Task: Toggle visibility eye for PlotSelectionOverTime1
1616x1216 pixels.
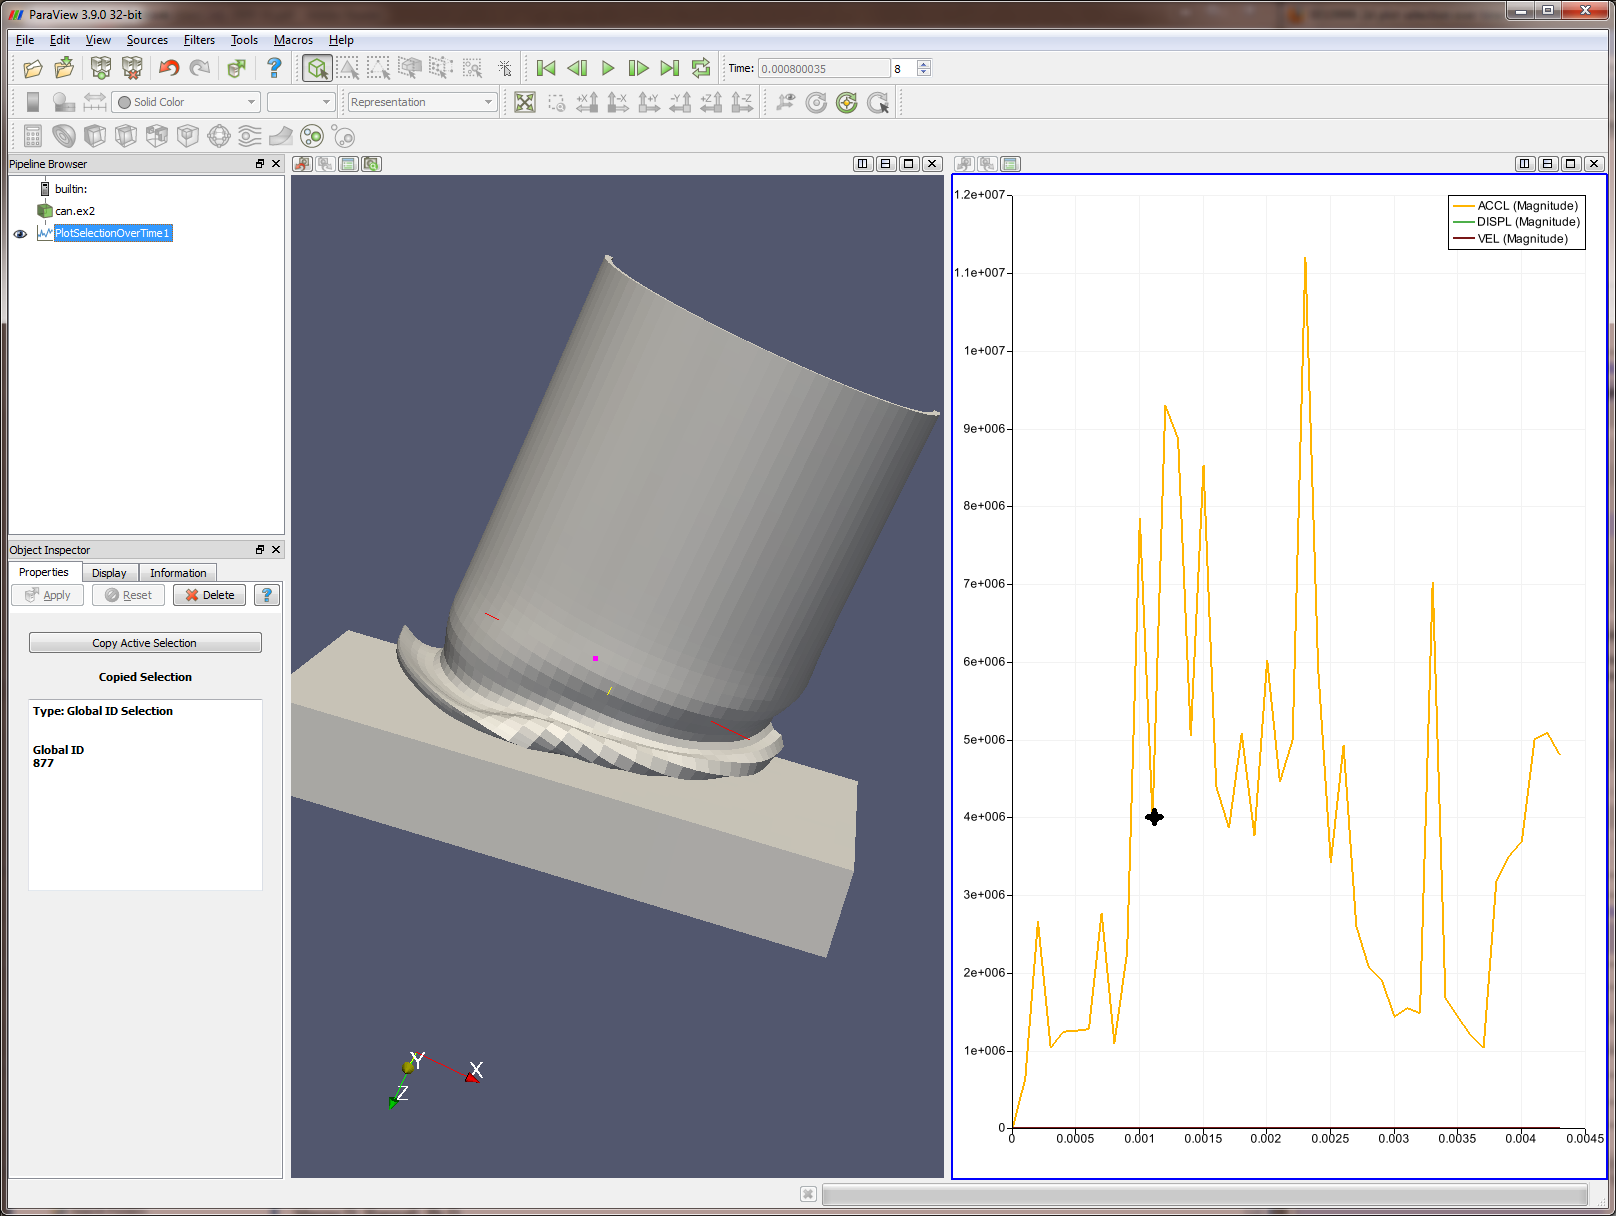Action: tap(20, 234)
